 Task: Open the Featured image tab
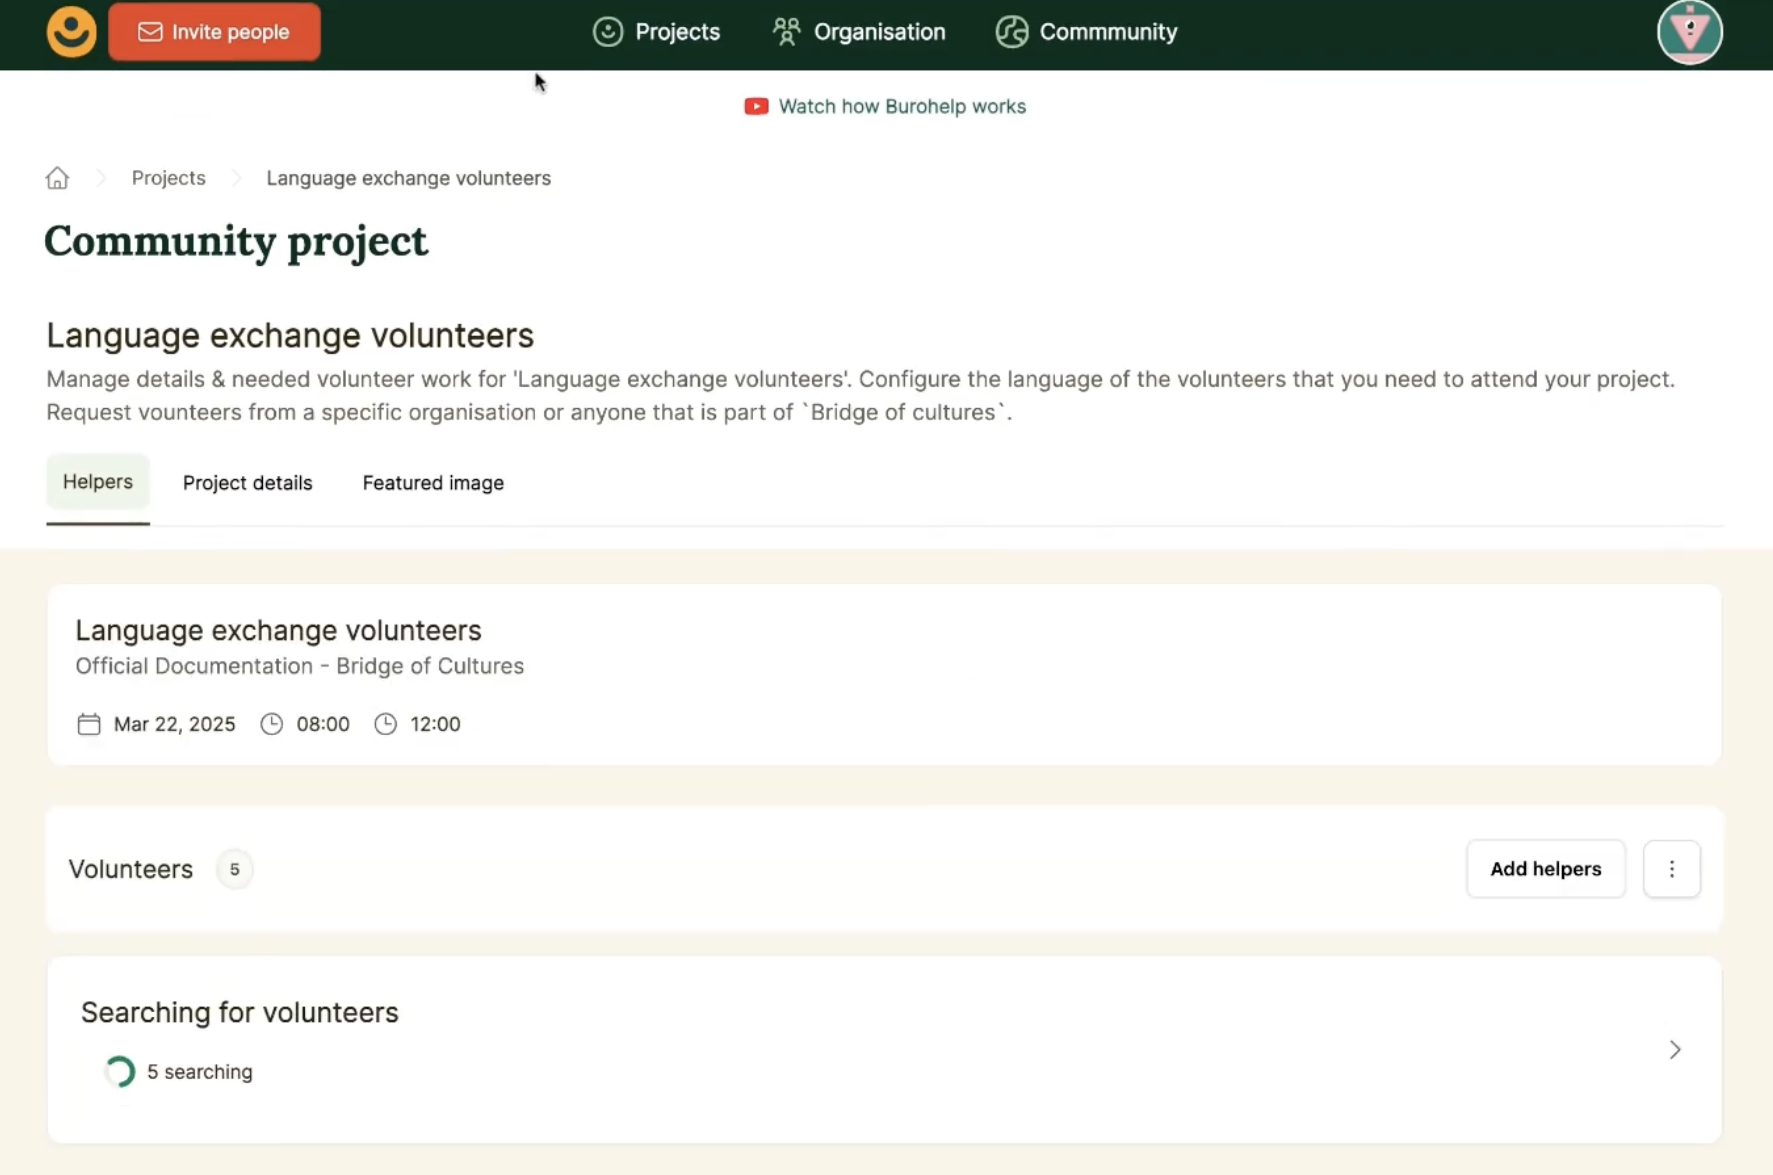point(432,482)
